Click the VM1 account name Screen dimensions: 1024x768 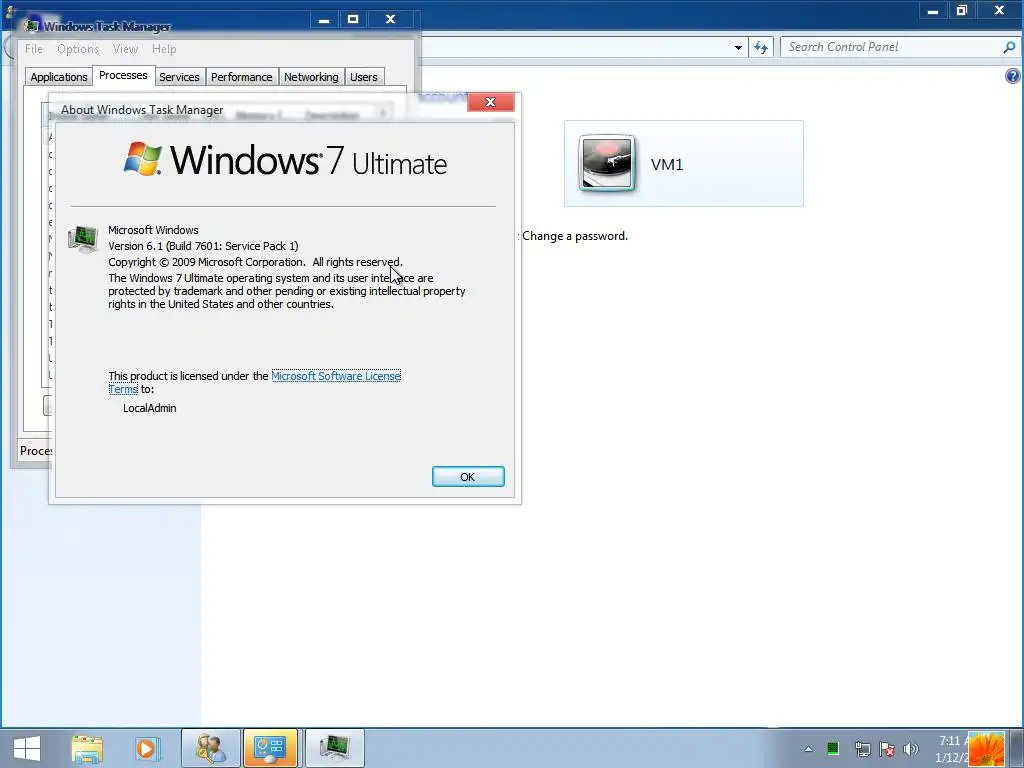pyautogui.click(x=667, y=165)
